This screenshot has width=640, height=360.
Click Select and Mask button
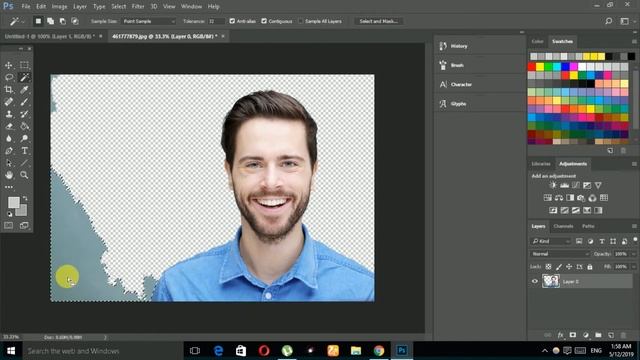[378, 21]
